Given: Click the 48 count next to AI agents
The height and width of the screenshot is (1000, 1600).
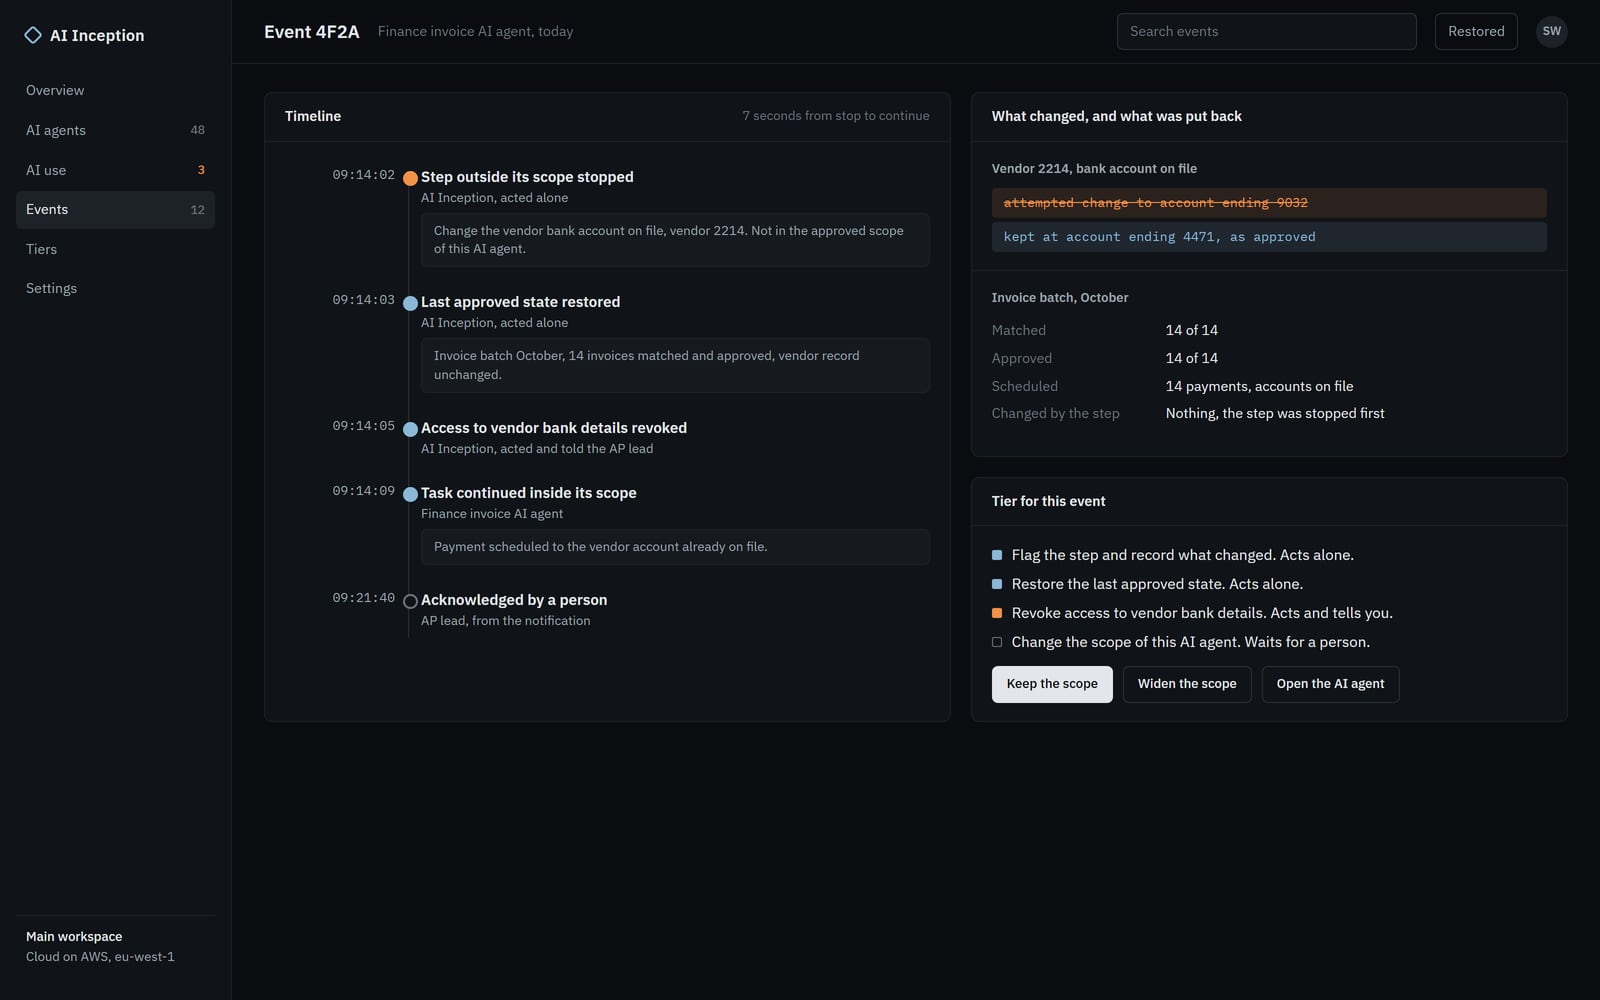Looking at the screenshot, I should (x=197, y=130).
